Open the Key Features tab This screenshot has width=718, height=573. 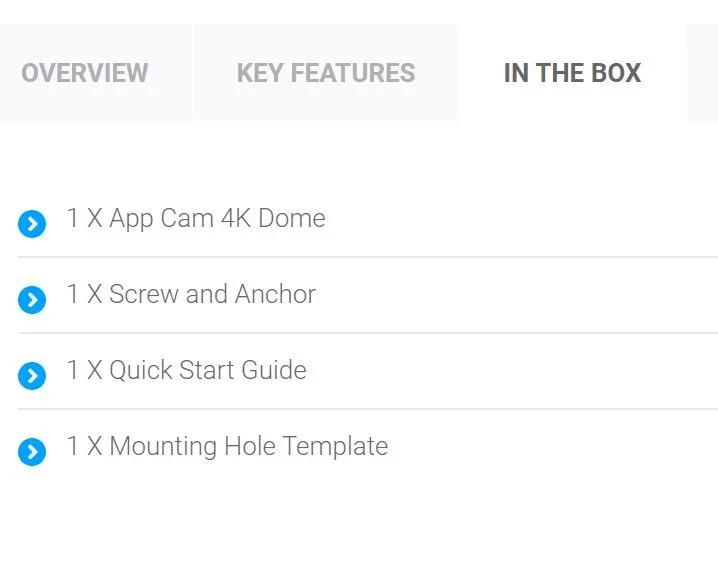point(326,73)
